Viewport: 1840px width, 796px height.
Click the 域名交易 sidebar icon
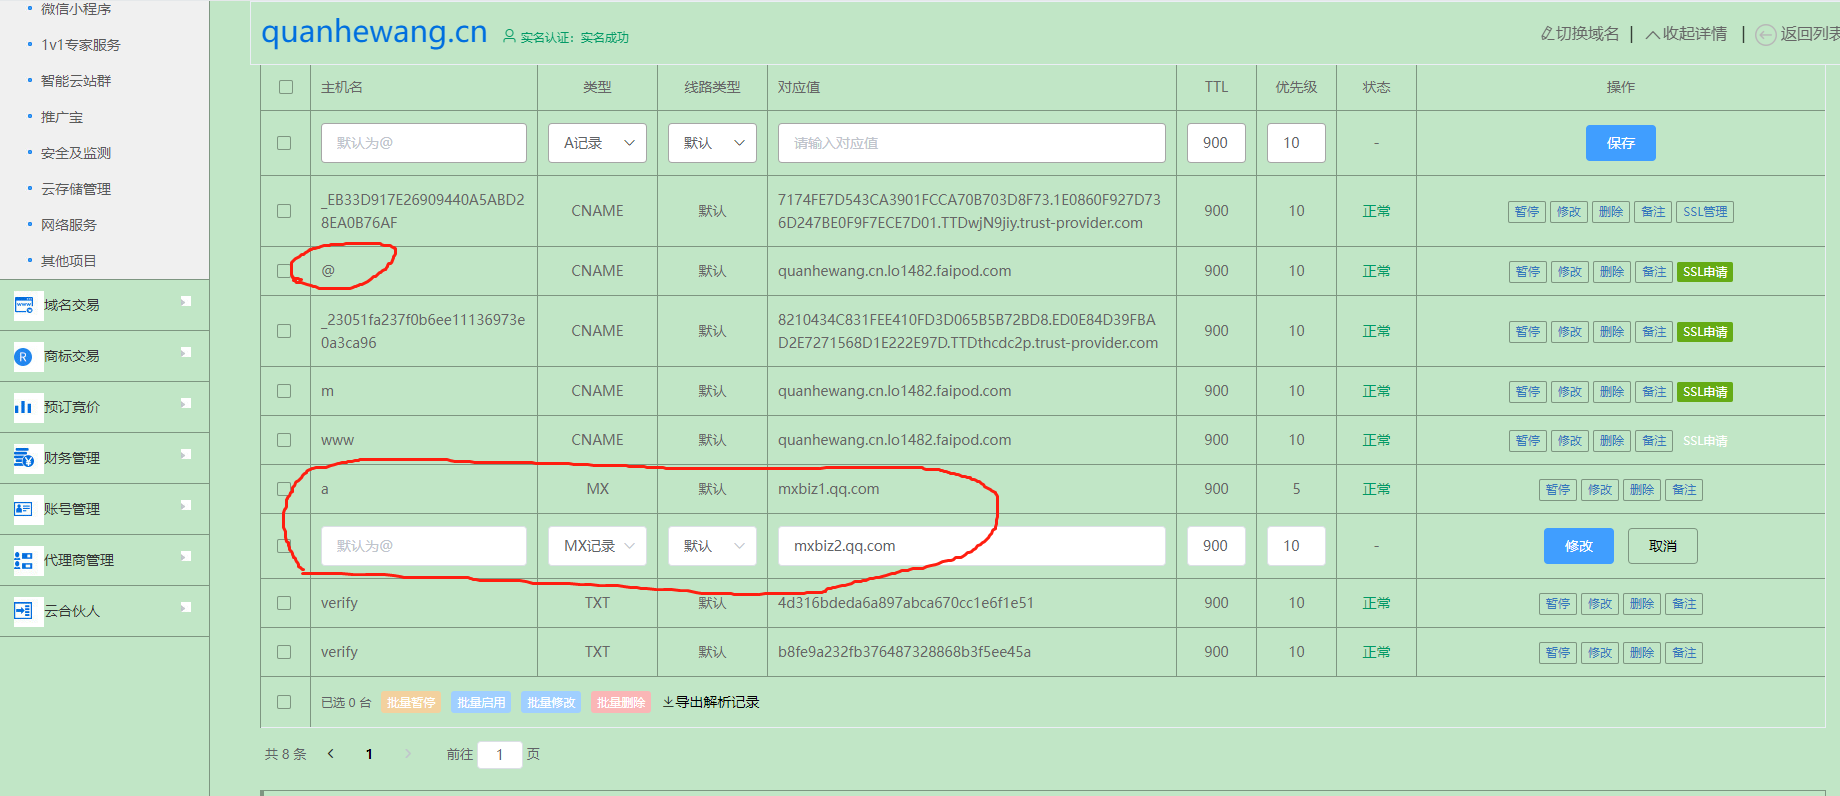point(24,305)
